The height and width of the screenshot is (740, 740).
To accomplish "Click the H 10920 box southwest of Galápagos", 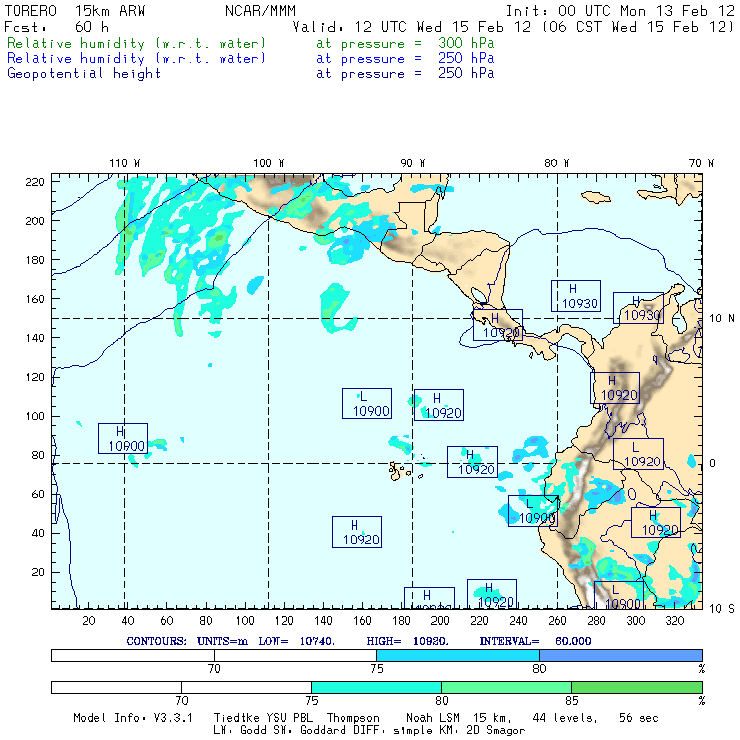I will click(x=356, y=531).
